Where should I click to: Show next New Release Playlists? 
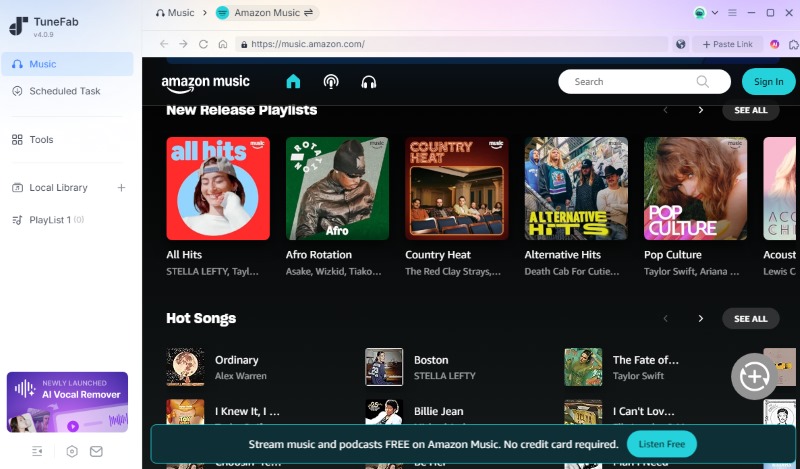701,110
